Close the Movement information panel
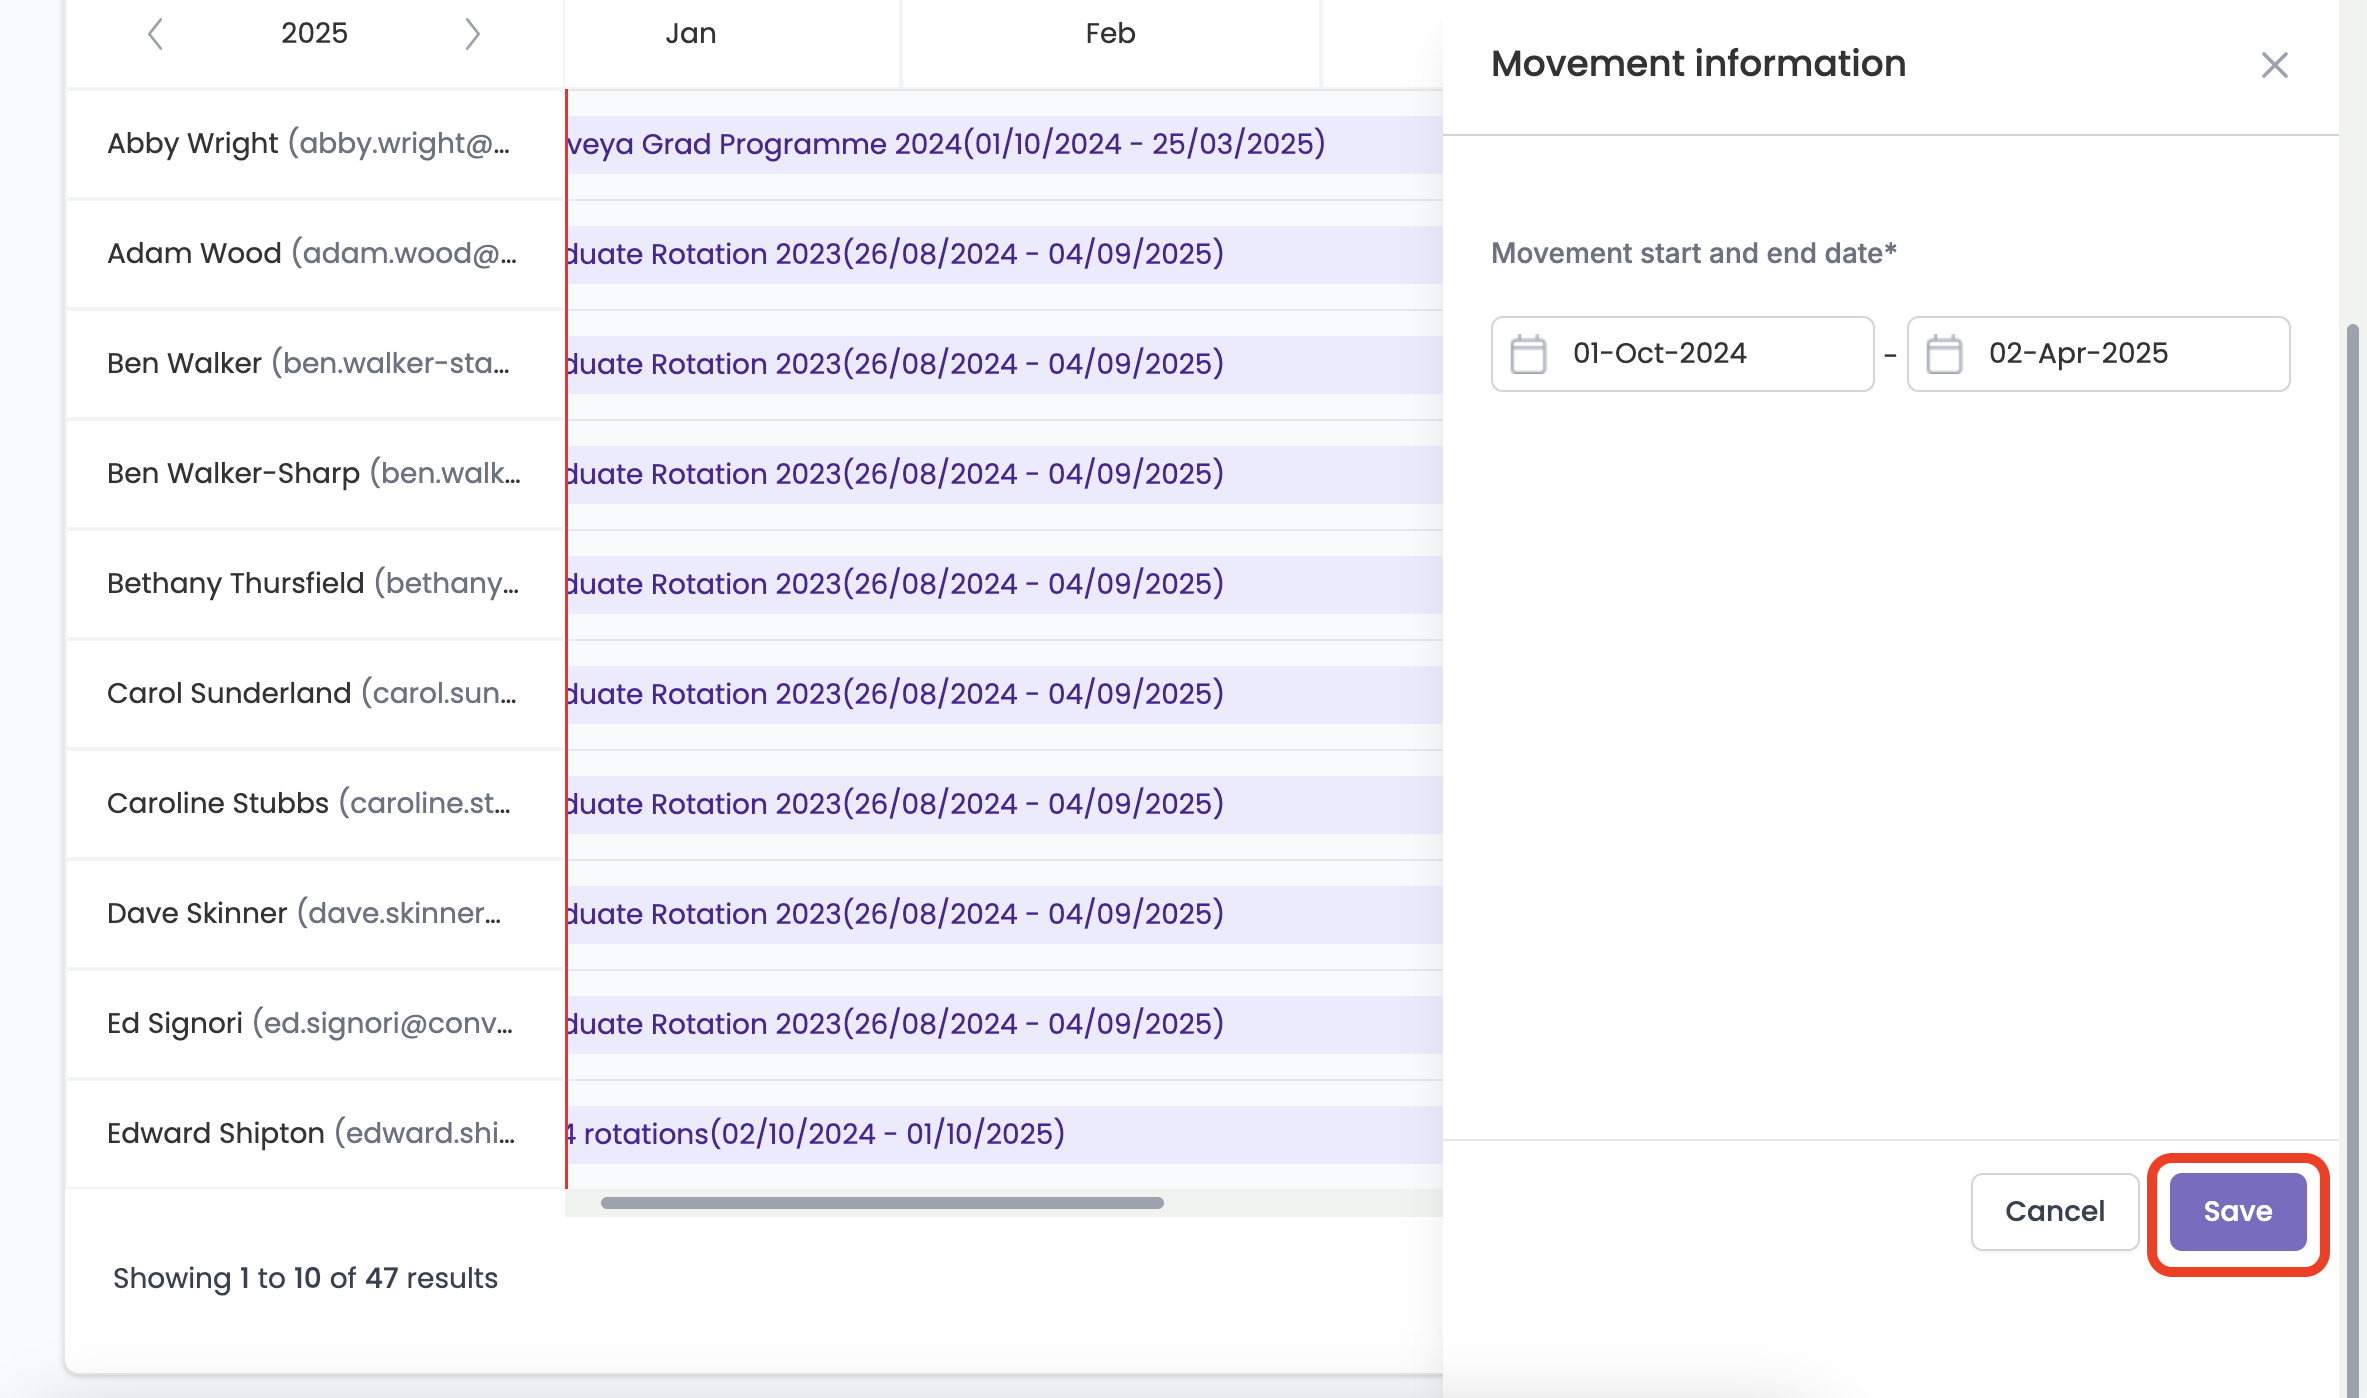Screen dimensions: 2367x1398 [x=2274, y=65]
